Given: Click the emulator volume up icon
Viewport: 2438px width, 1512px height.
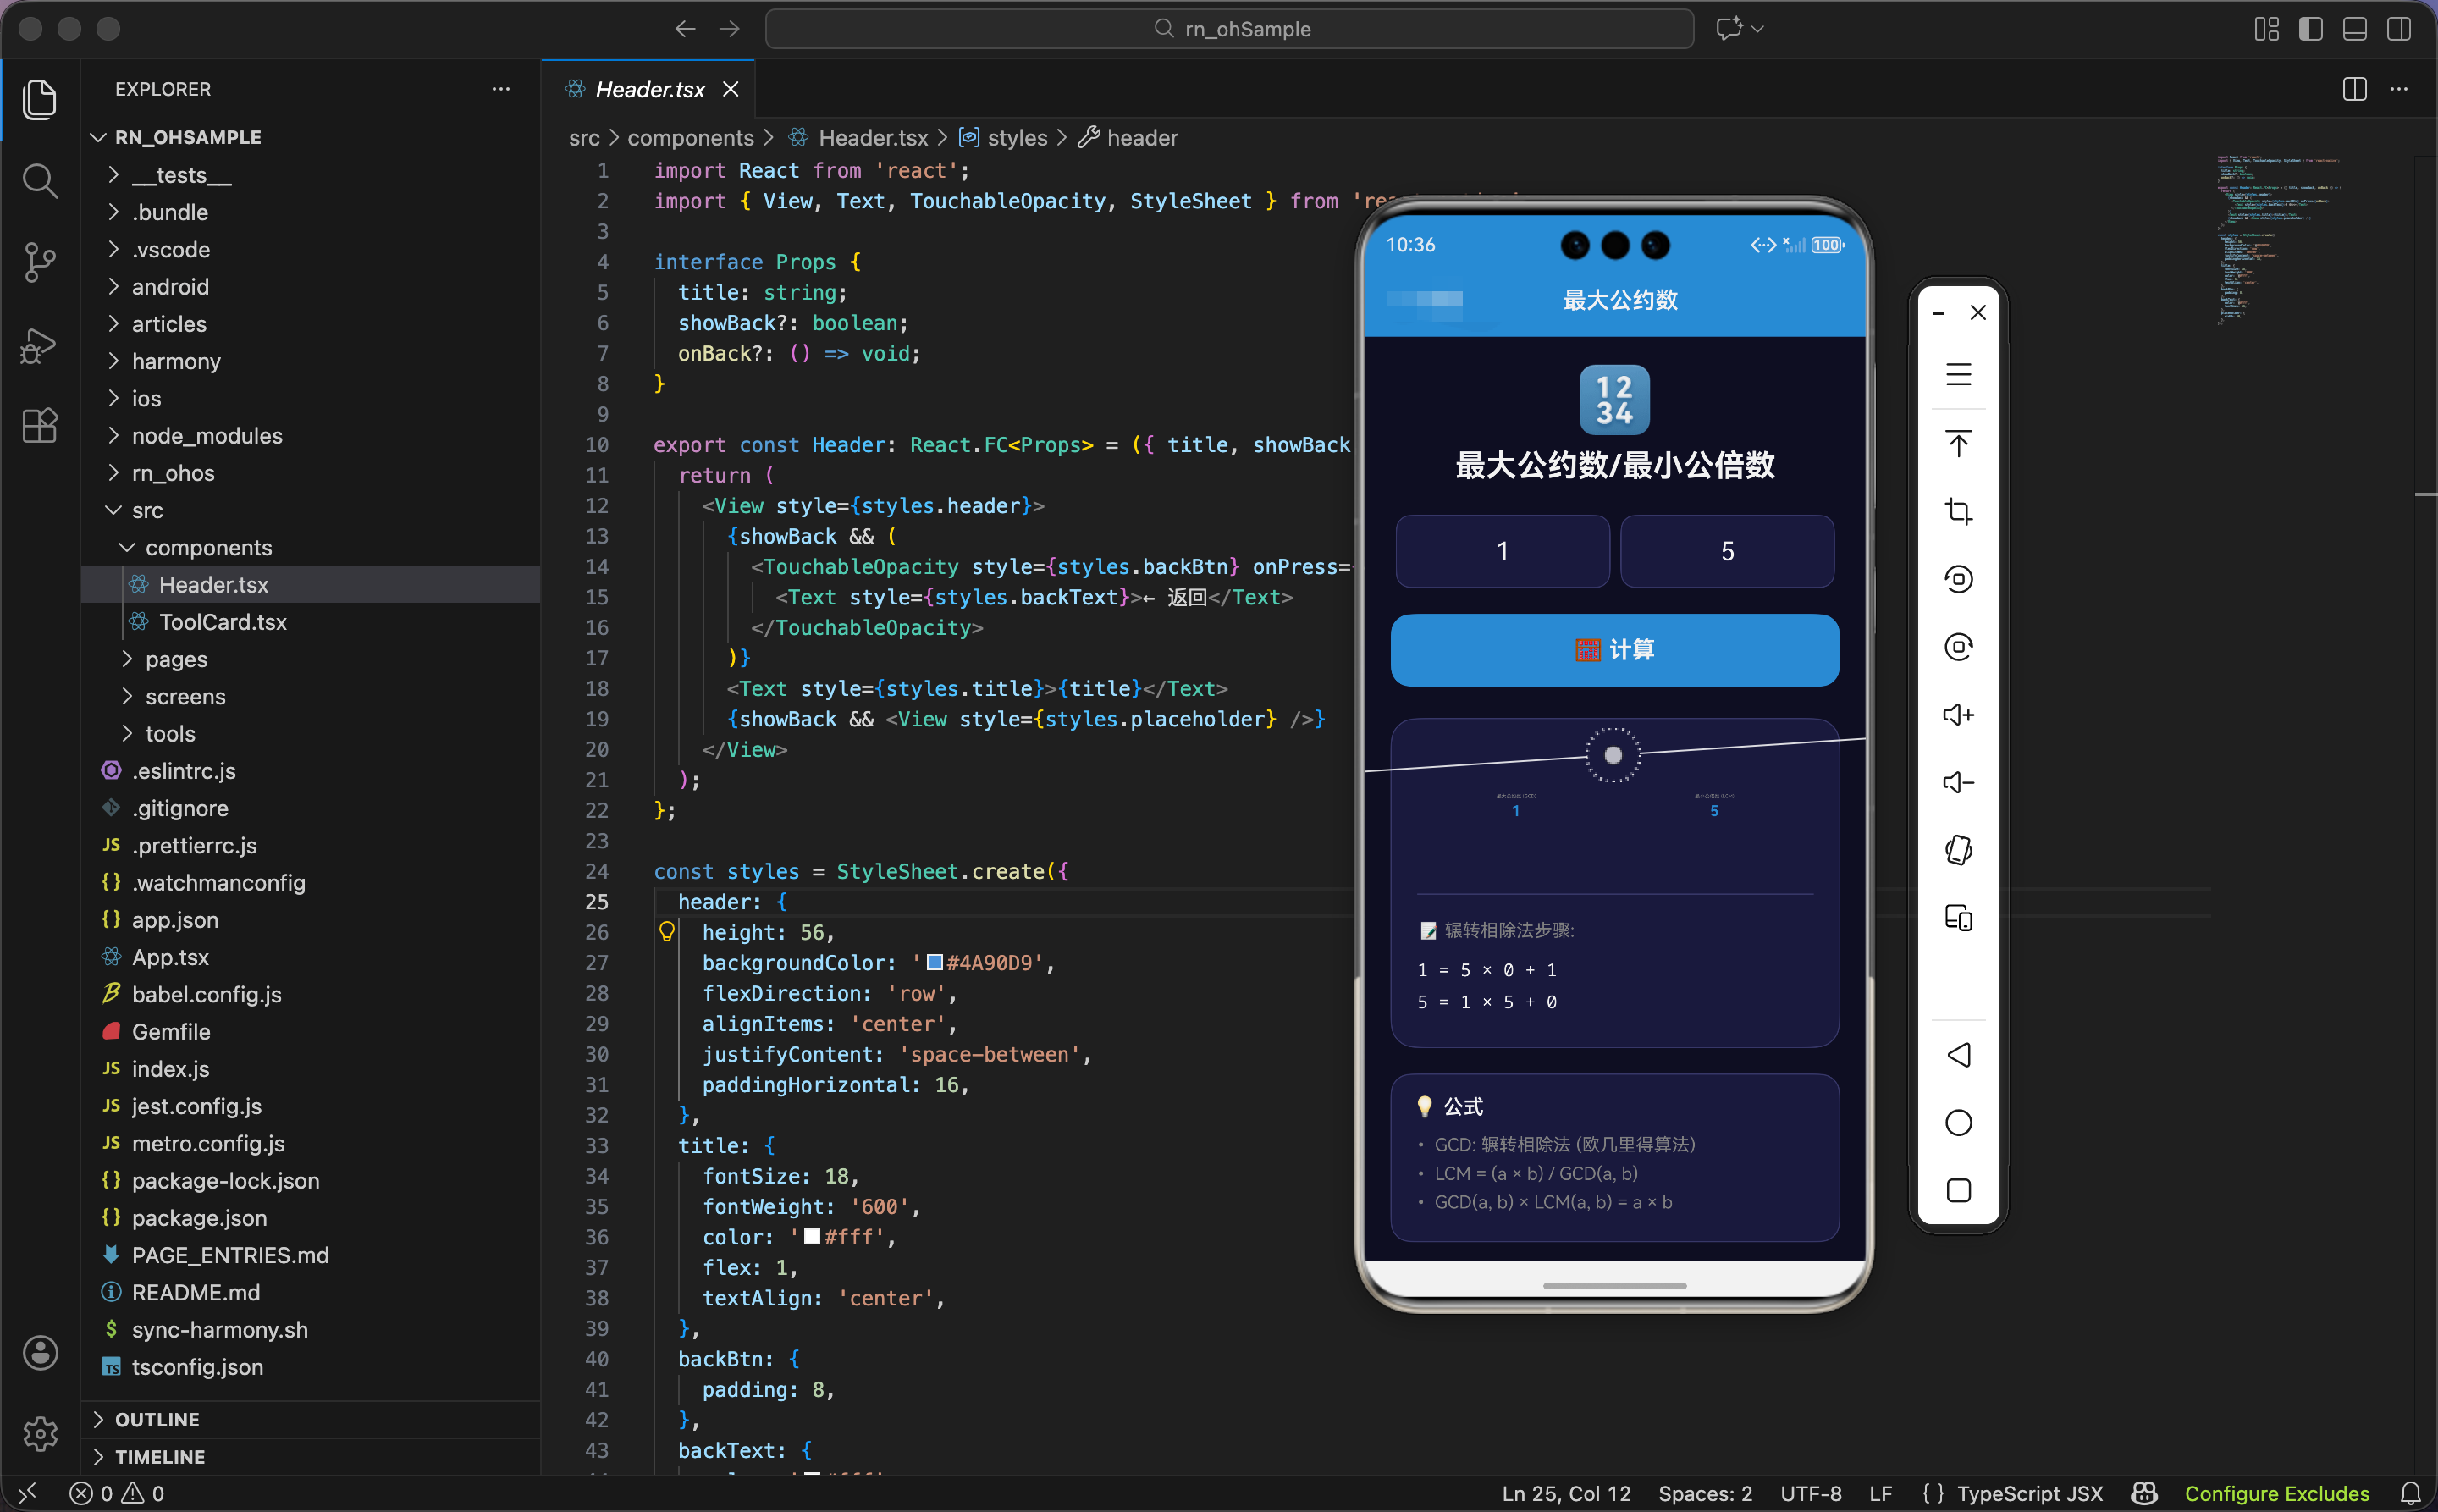Looking at the screenshot, I should click(x=1958, y=714).
